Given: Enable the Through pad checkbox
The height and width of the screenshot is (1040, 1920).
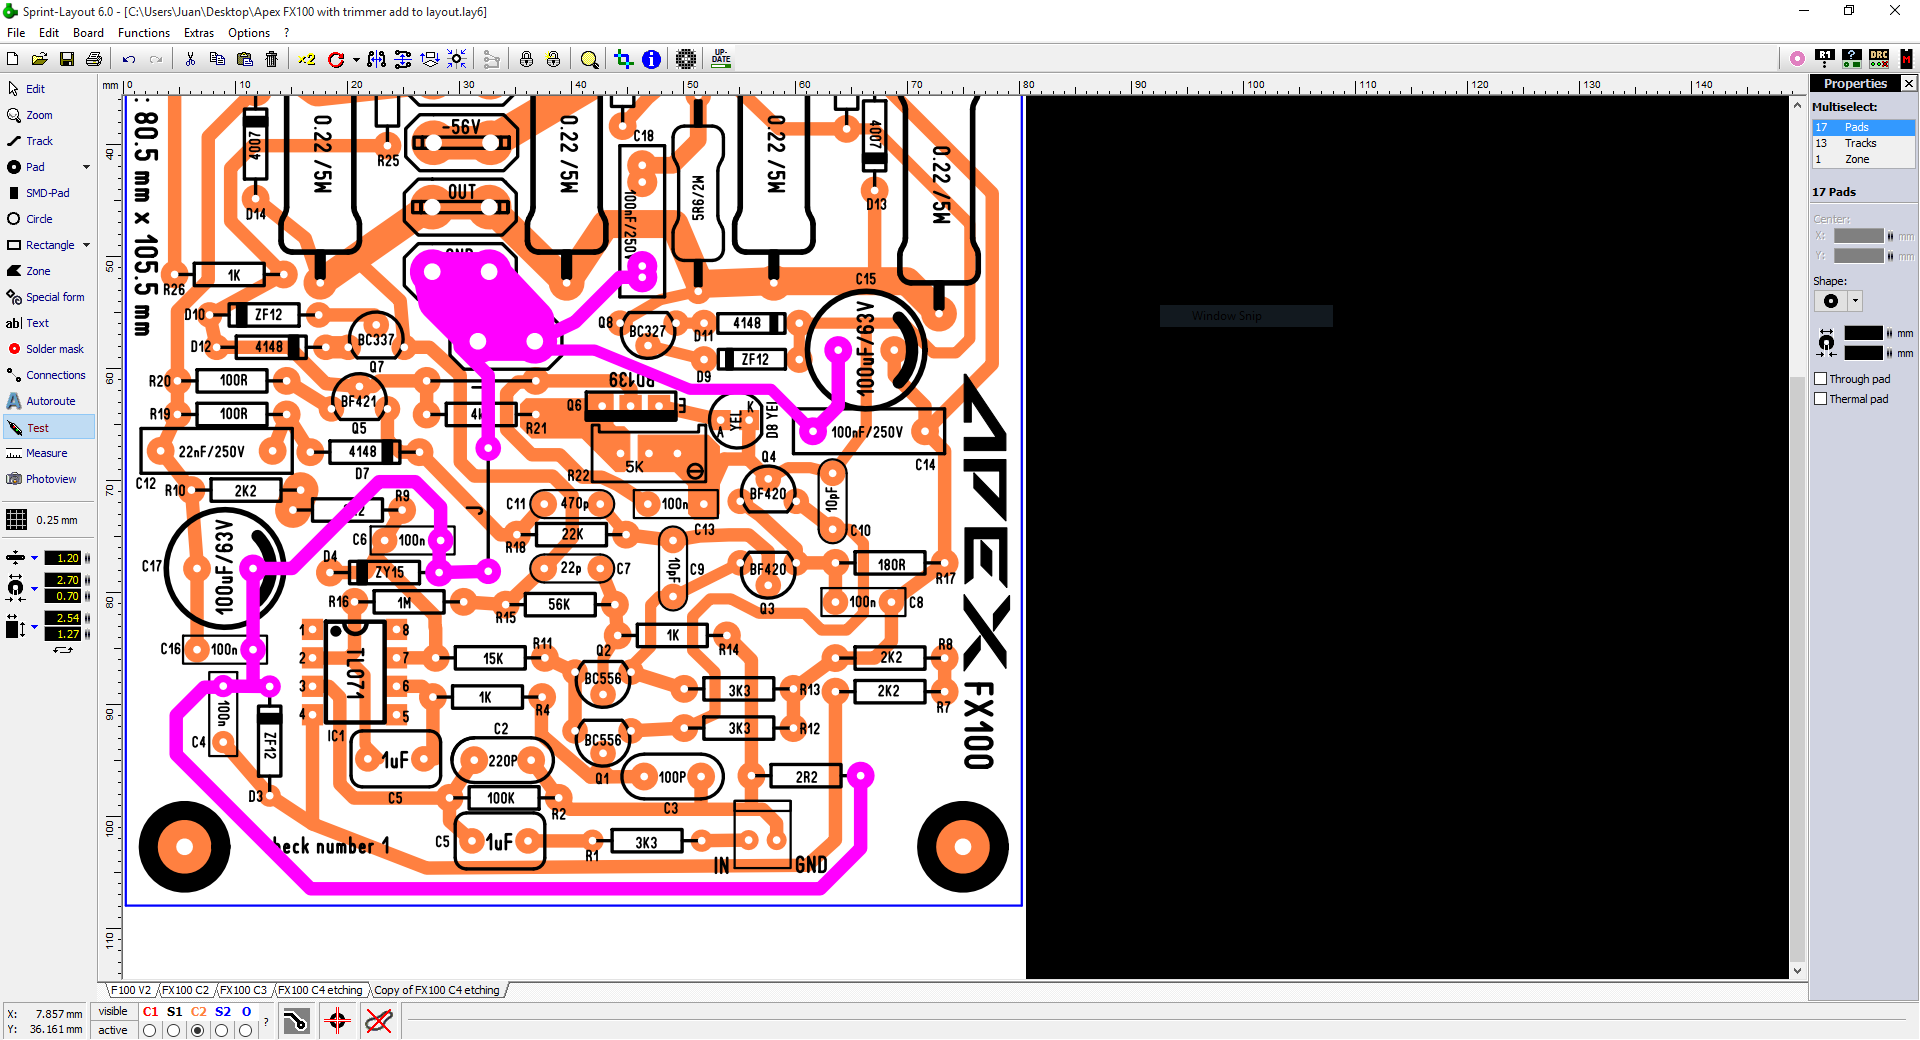Looking at the screenshot, I should point(1821,379).
